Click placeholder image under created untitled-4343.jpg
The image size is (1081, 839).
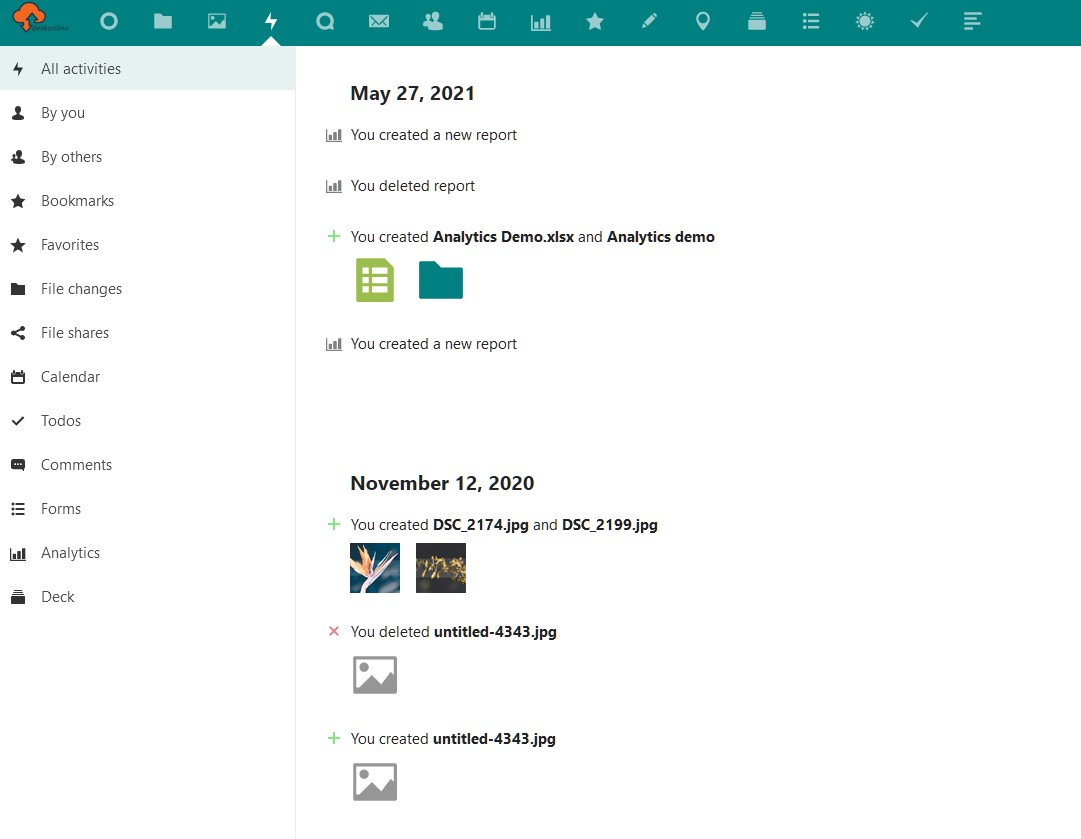coord(375,782)
